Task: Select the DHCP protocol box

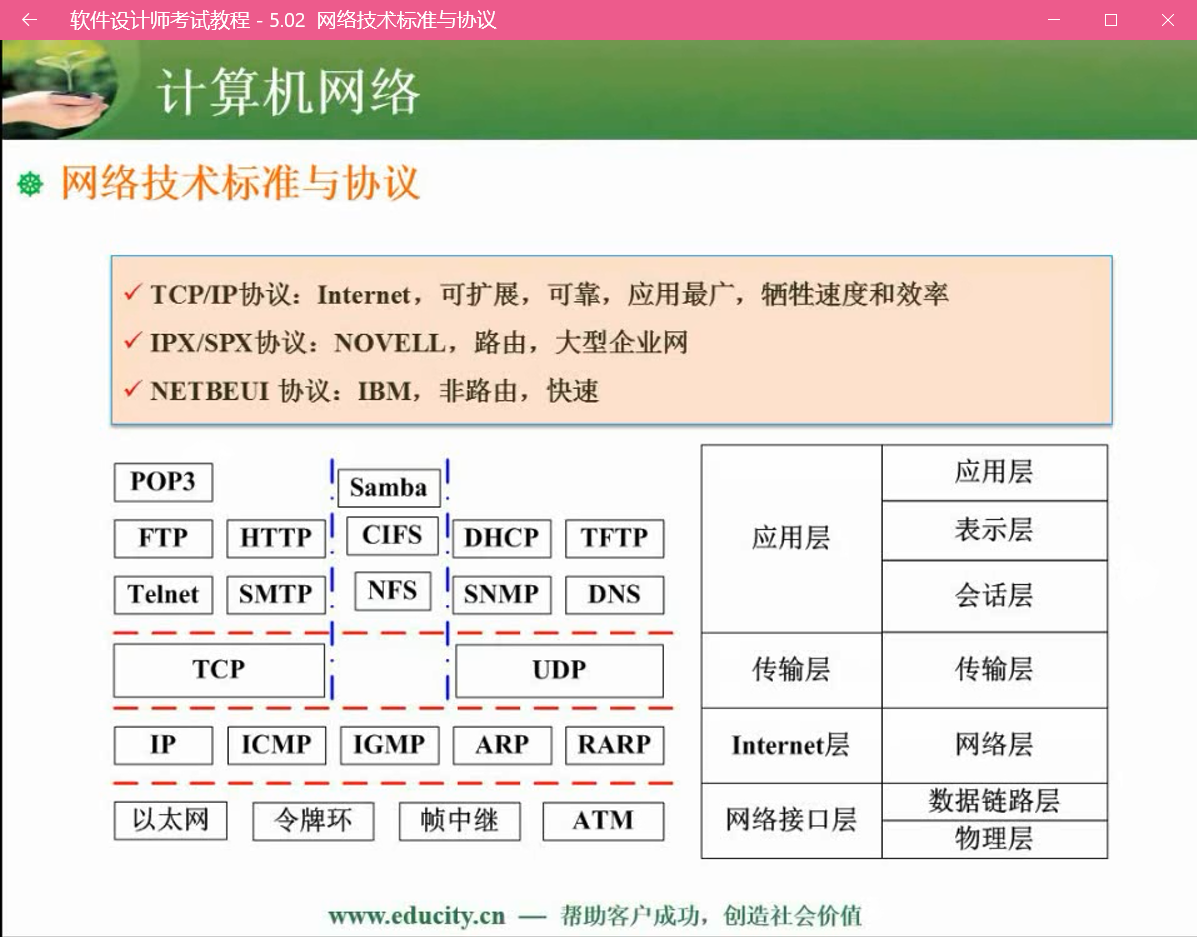Action: point(501,538)
